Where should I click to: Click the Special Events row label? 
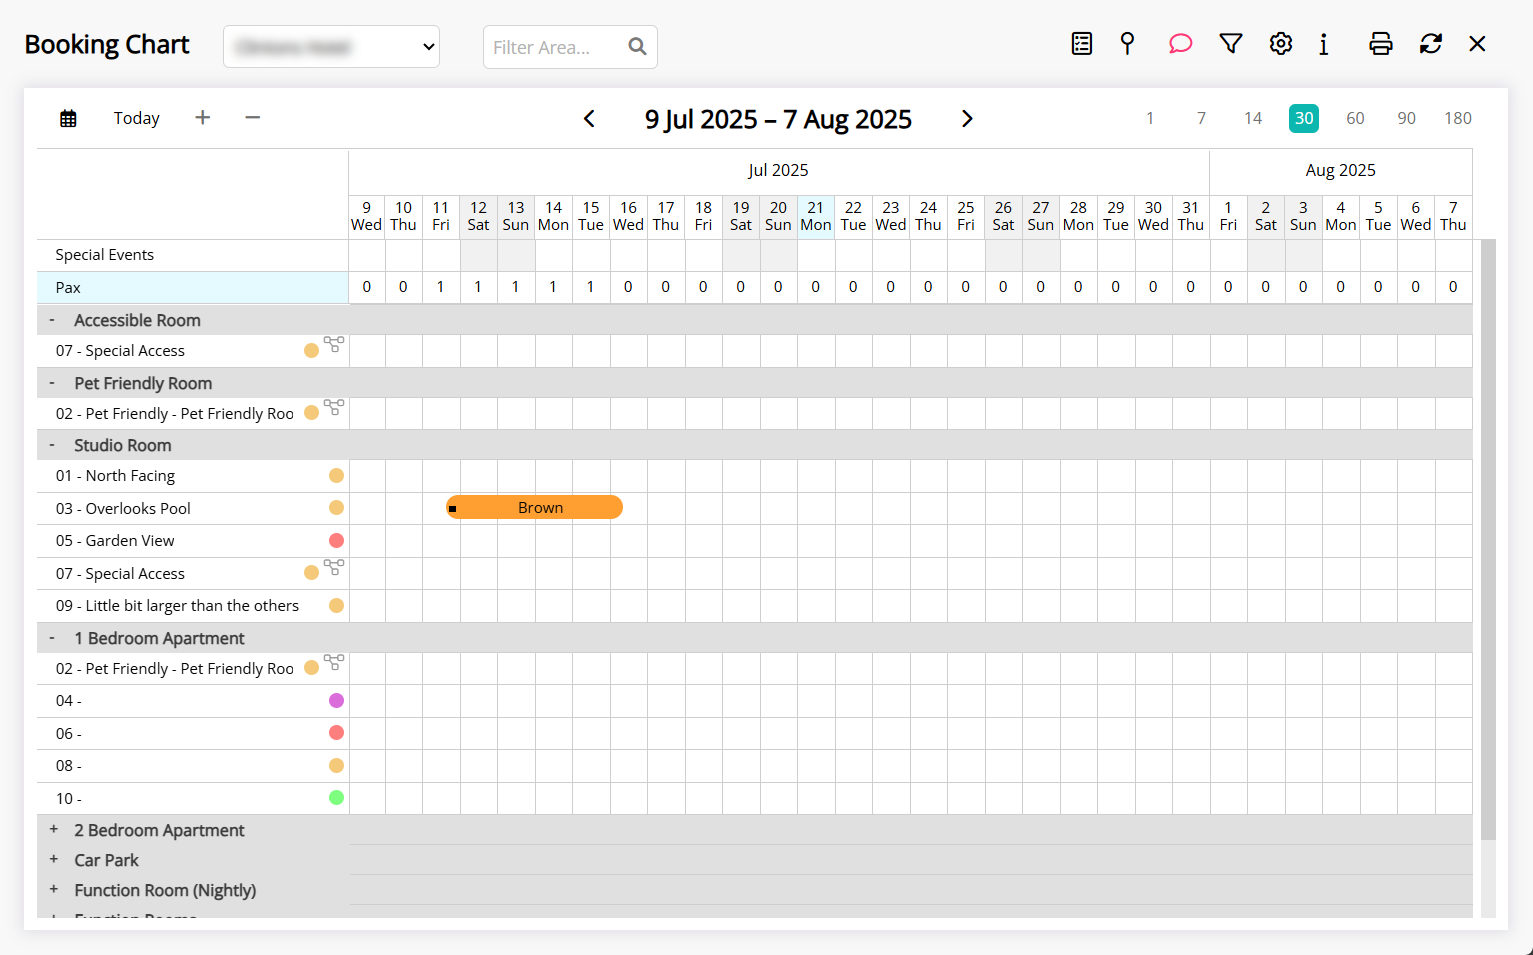105,255
